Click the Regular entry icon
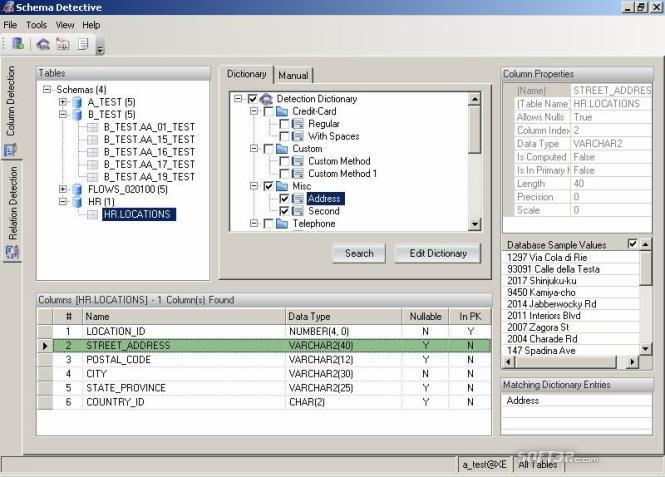This screenshot has width=665, height=477. tap(298, 124)
